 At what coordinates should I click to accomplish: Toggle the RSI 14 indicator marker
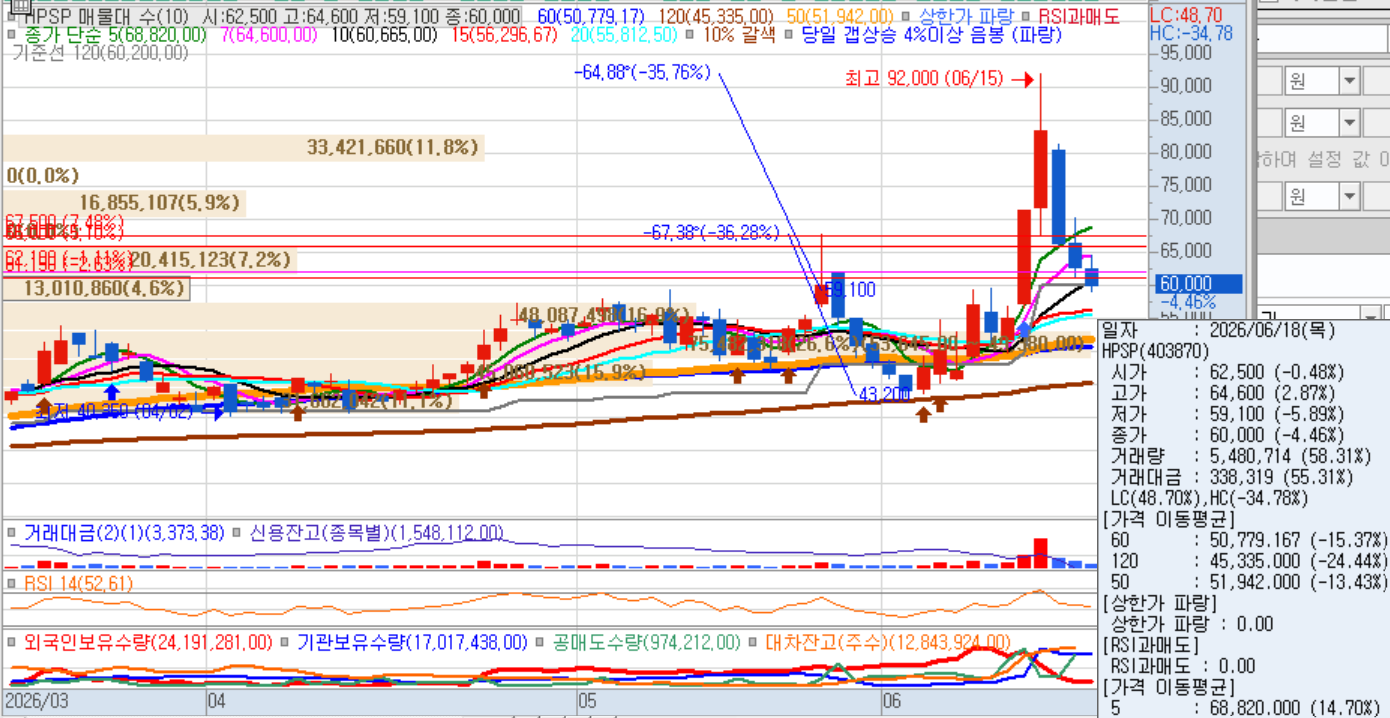coord(12,583)
